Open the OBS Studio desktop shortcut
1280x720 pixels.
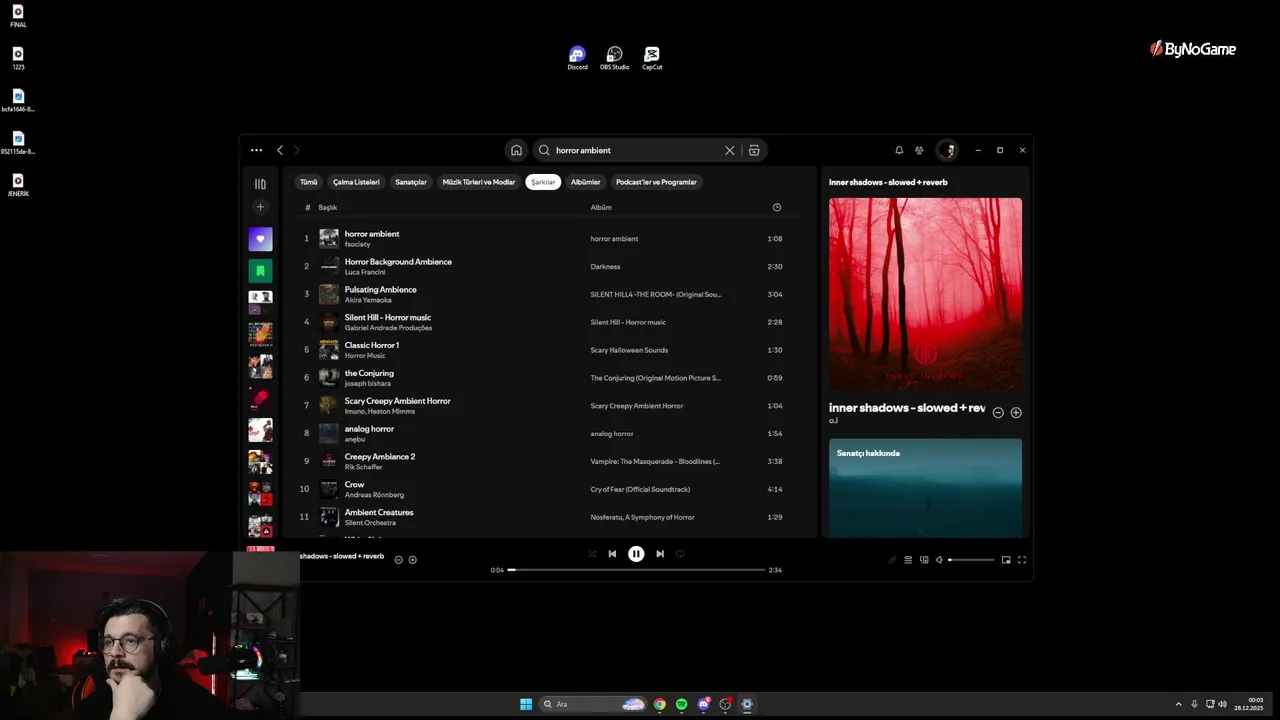click(614, 58)
